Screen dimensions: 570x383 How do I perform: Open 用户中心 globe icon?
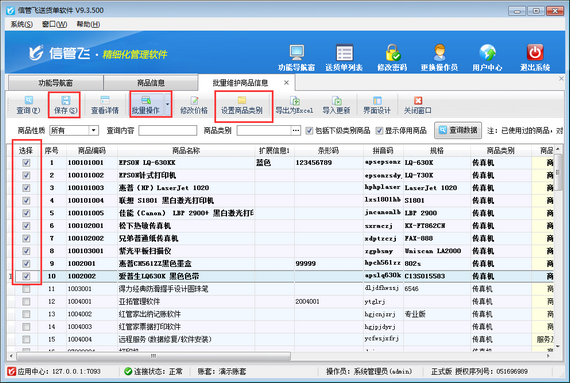487,53
